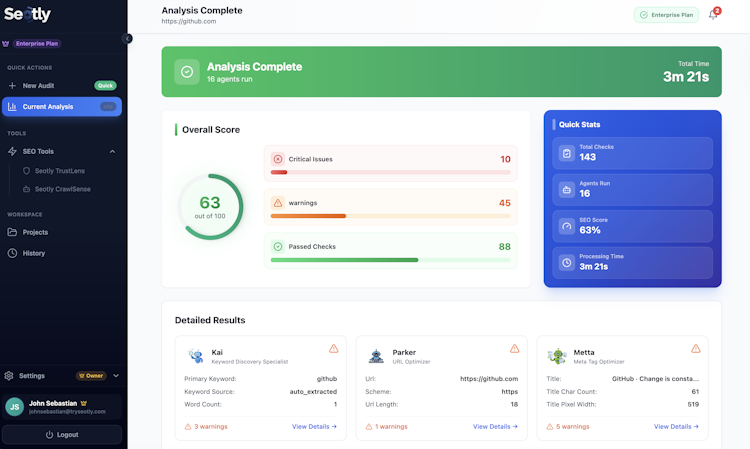Log out with the Logout button
This screenshot has height=449, width=750.
tap(62, 435)
